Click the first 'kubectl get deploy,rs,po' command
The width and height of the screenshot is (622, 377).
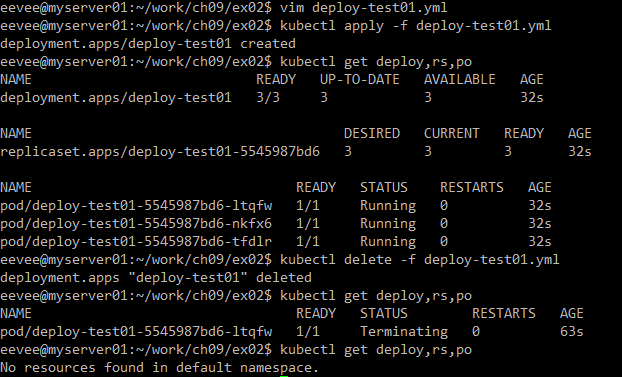376,62
